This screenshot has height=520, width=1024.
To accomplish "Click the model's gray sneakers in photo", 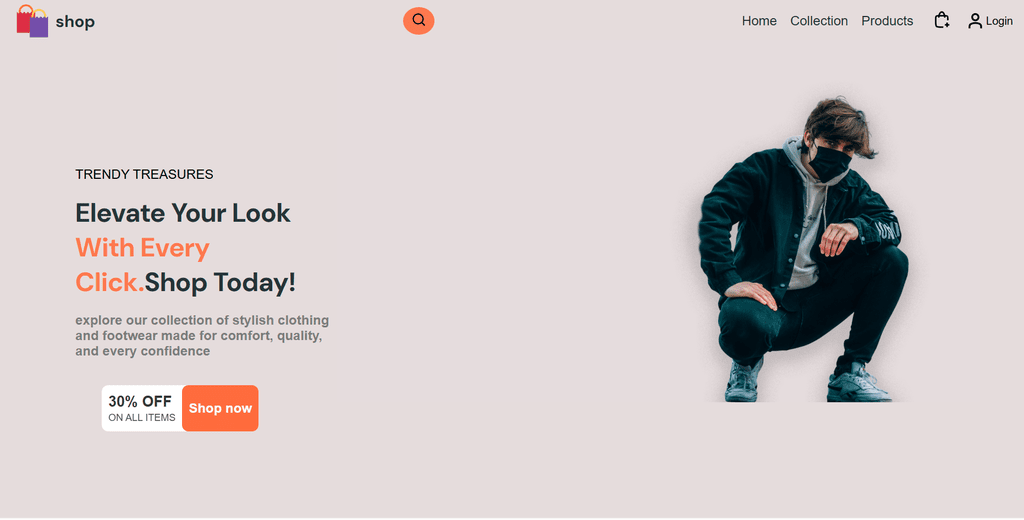I will [808, 382].
